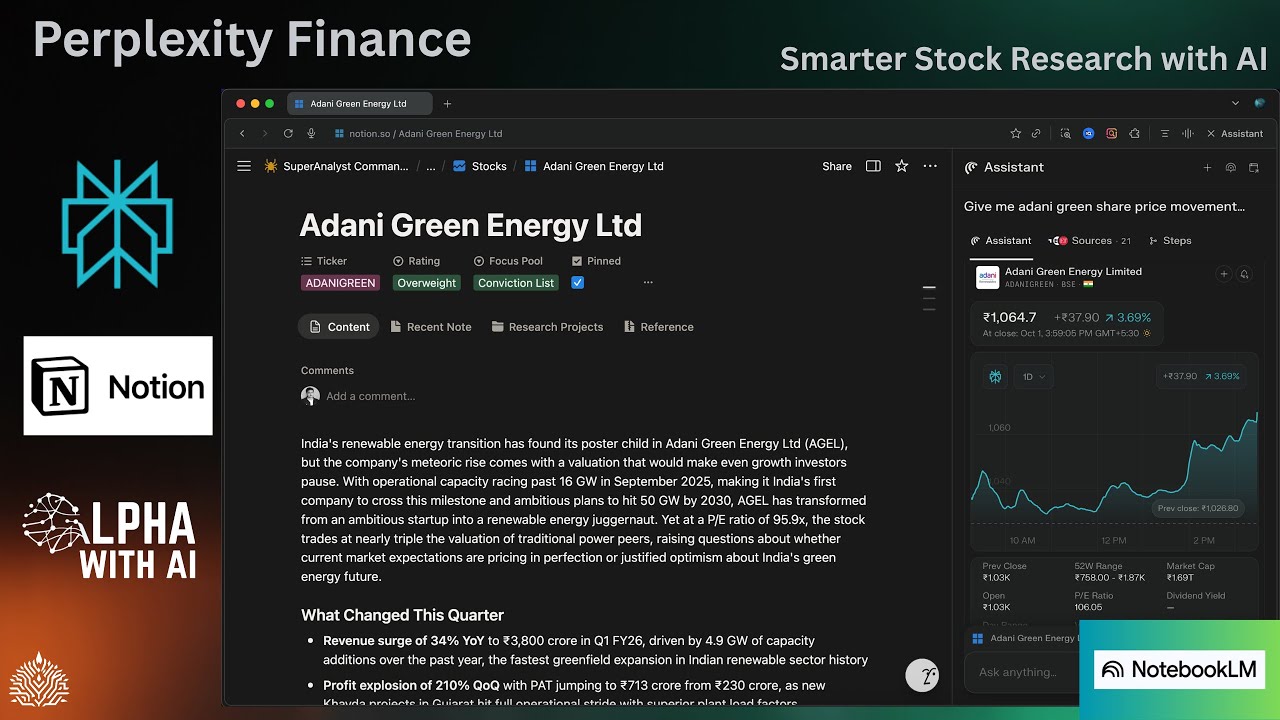Image resolution: width=1280 pixels, height=720 pixels.
Task: Open the browser extensions puzzle icon
Action: click(1134, 133)
